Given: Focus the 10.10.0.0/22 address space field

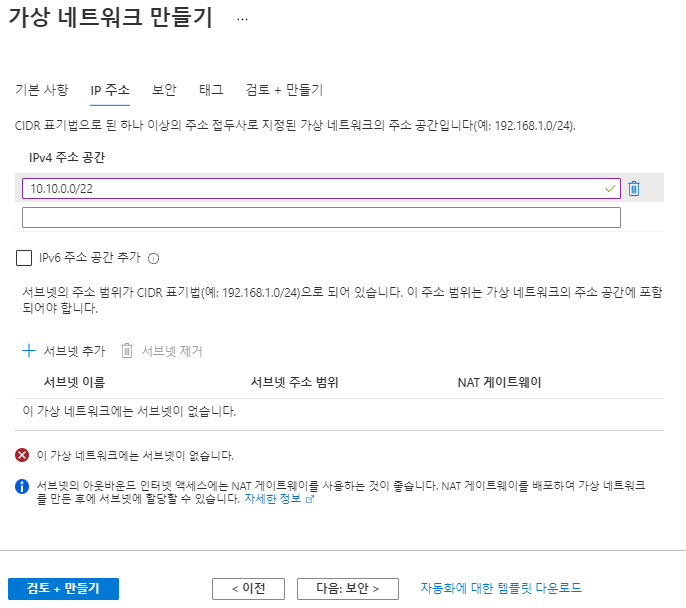Looking at the screenshot, I should tap(321, 189).
